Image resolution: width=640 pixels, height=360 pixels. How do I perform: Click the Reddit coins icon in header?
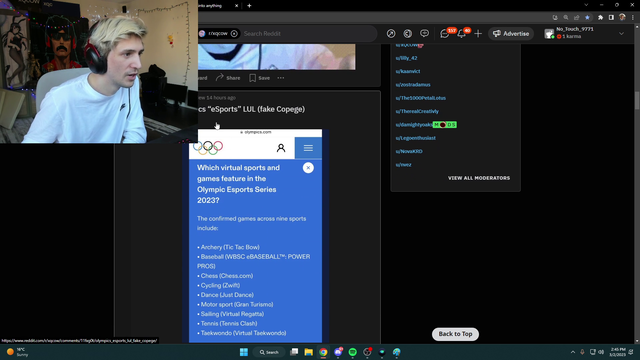[x=407, y=34]
